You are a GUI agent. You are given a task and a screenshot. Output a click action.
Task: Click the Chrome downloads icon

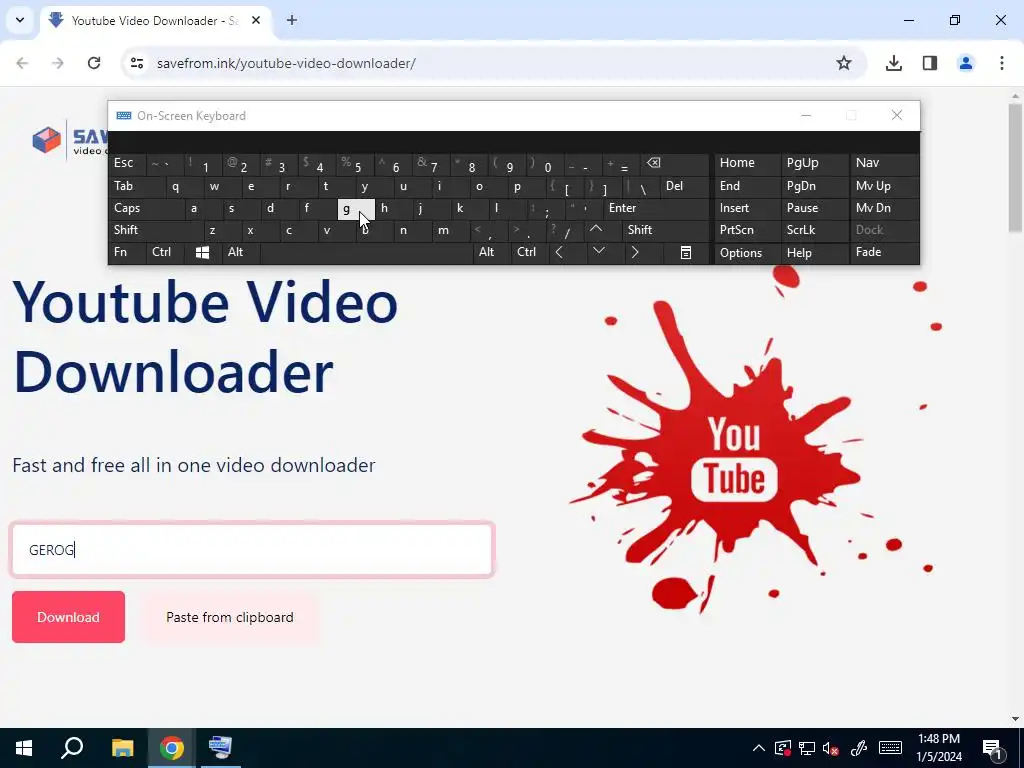(x=893, y=63)
